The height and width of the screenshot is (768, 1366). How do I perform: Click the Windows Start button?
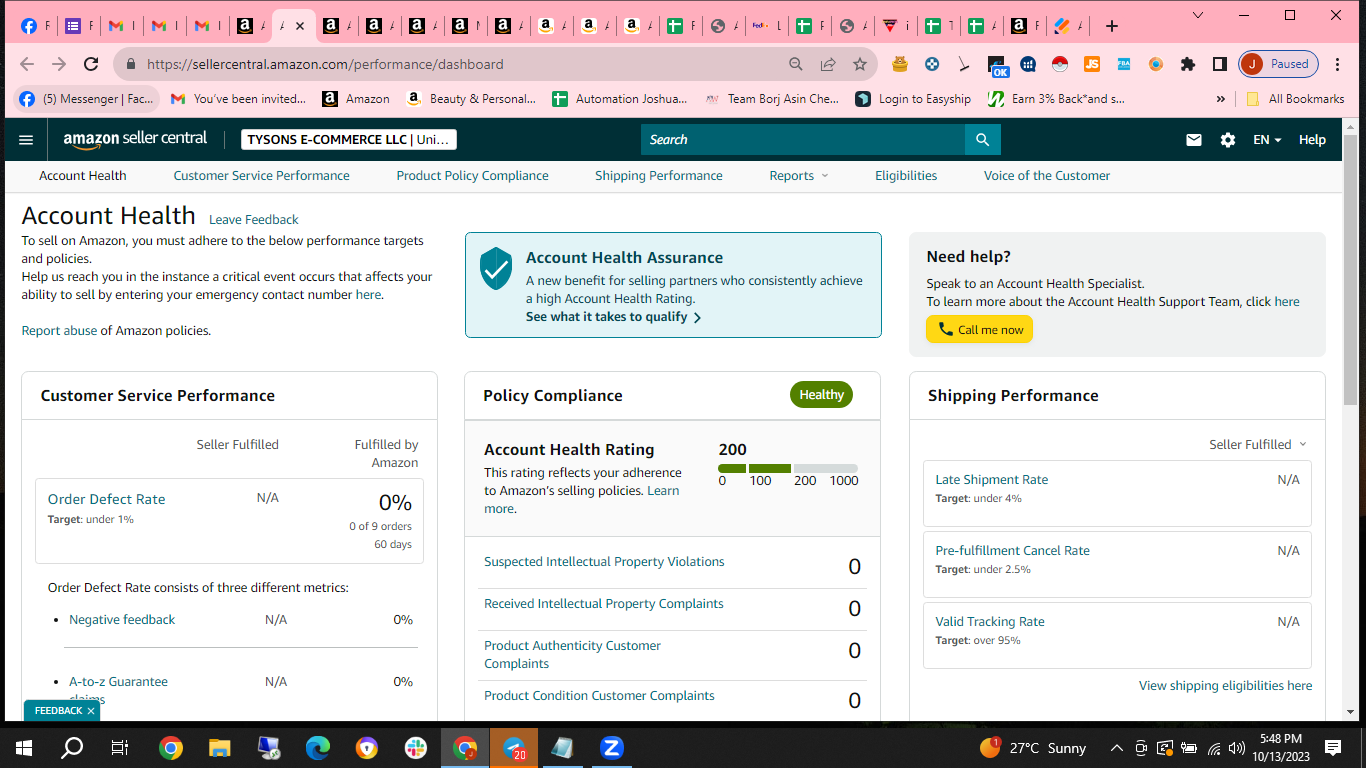click(23, 747)
